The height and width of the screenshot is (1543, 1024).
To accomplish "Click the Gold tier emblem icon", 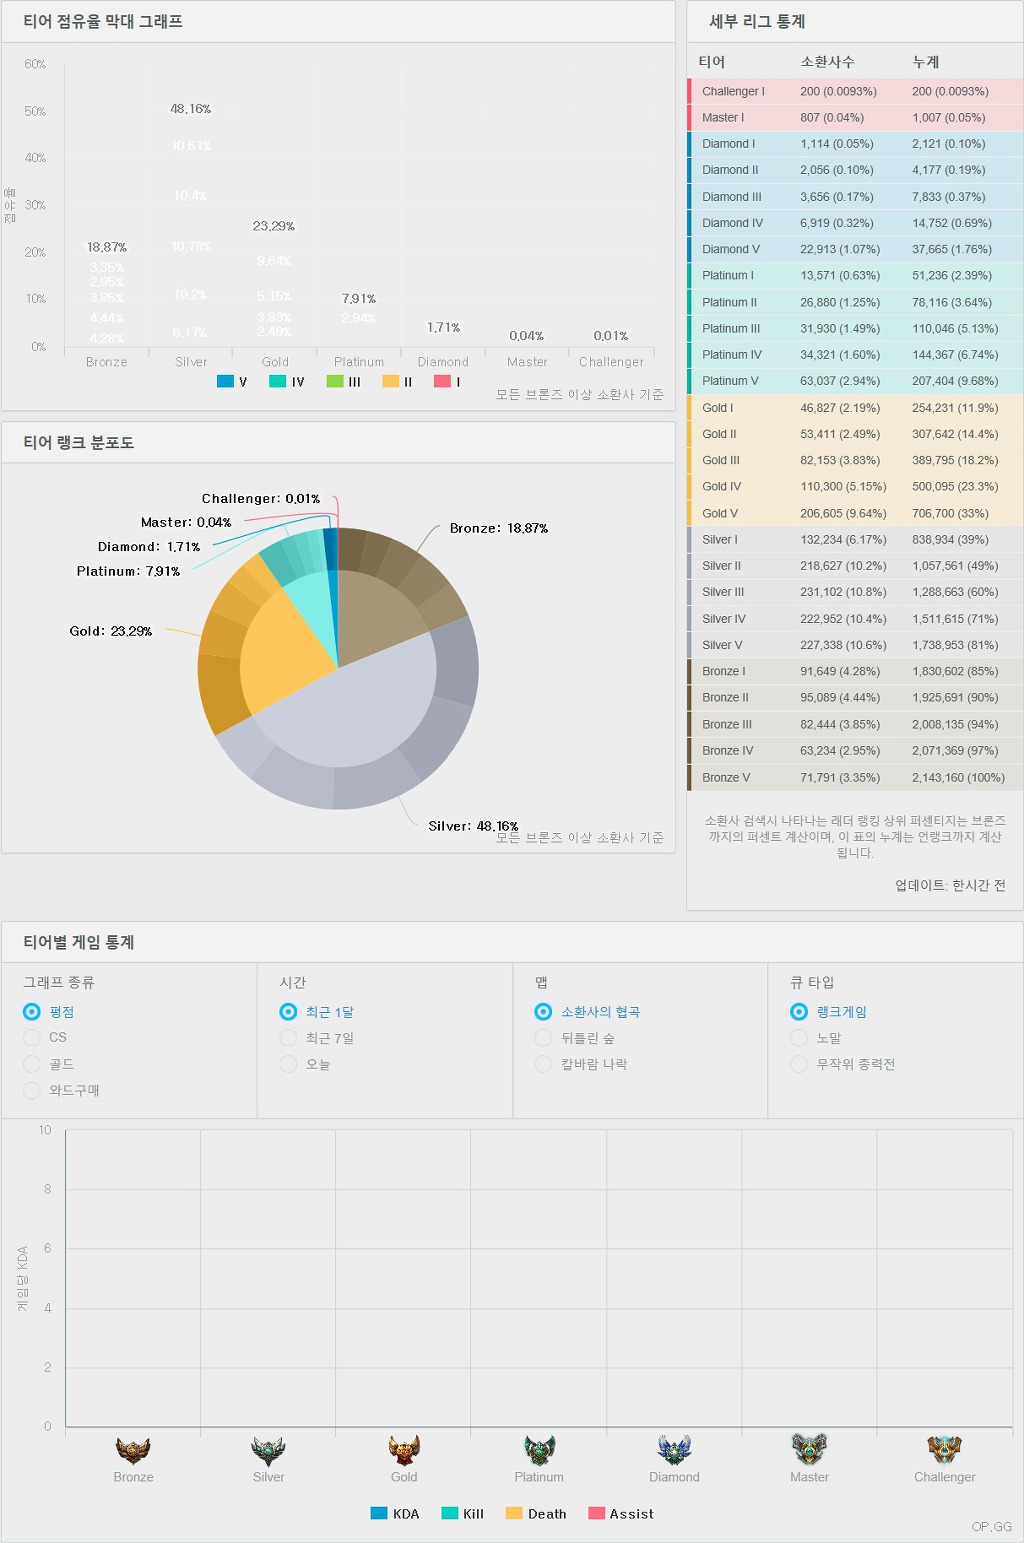I will point(404,1450).
